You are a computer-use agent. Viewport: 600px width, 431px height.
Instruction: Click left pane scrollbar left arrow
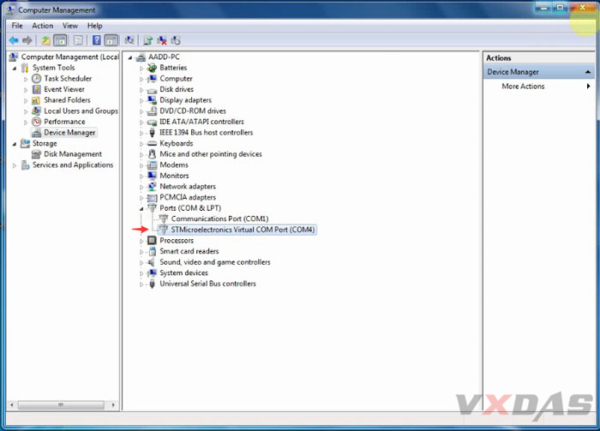click(11, 405)
